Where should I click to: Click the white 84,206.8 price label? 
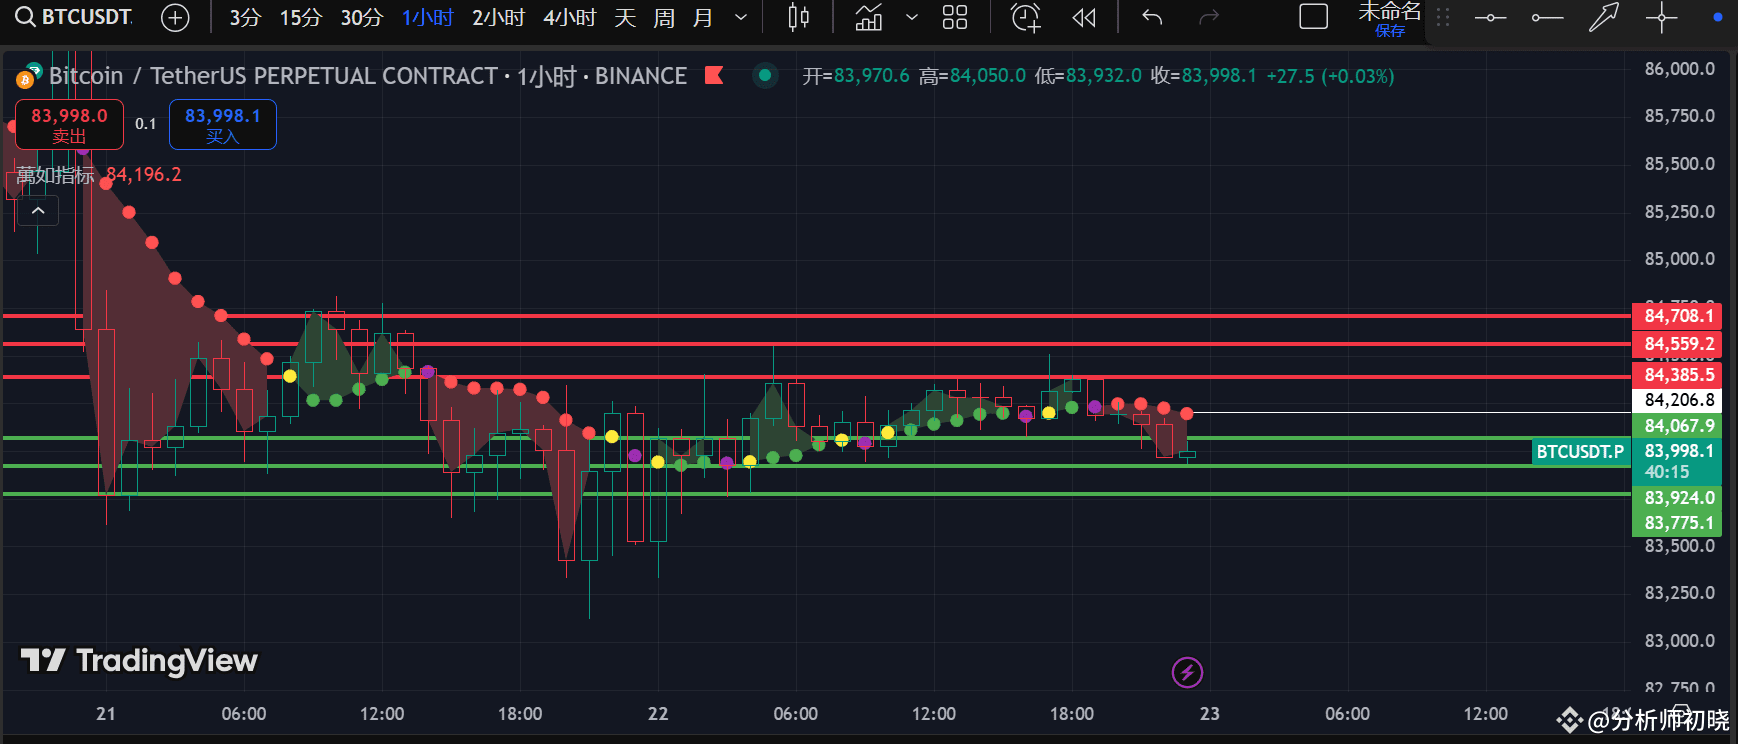coord(1677,400)
